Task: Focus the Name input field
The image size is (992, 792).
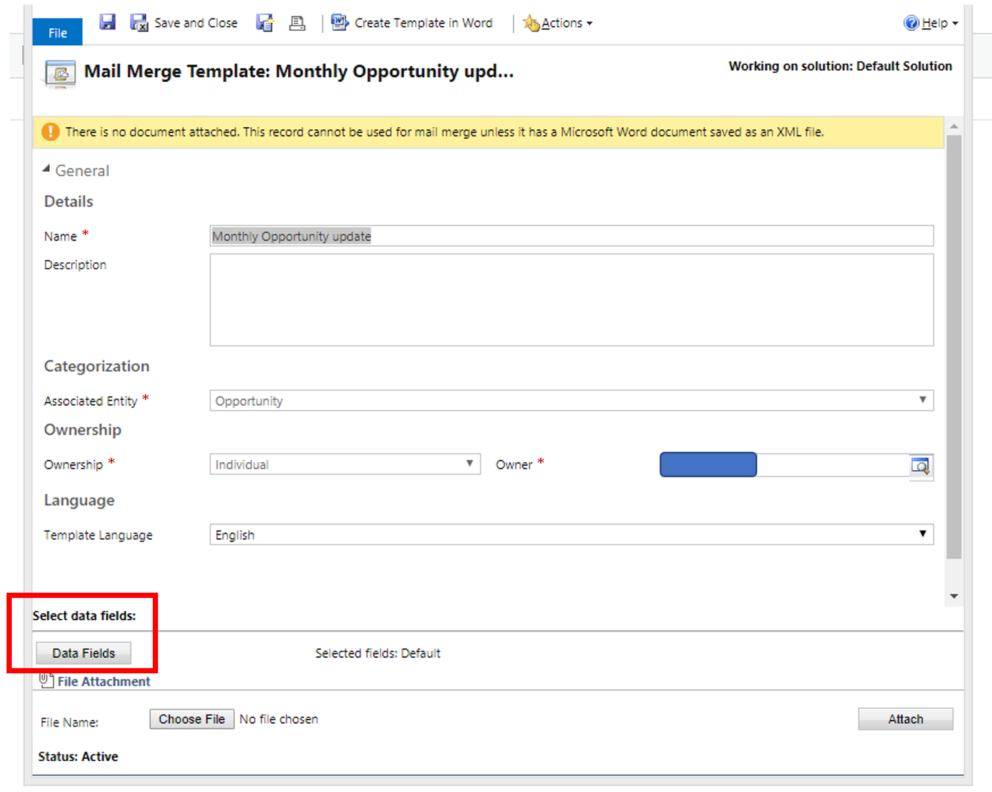Action: 571,236
